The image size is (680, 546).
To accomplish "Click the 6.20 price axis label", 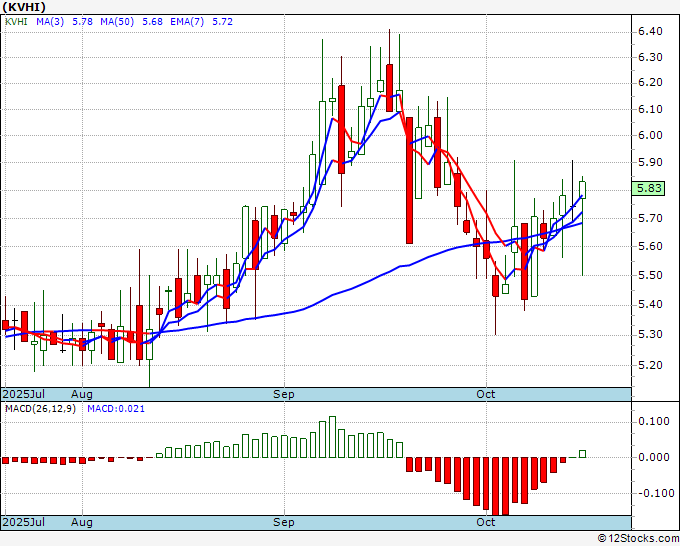I will [x=650, y=82].
